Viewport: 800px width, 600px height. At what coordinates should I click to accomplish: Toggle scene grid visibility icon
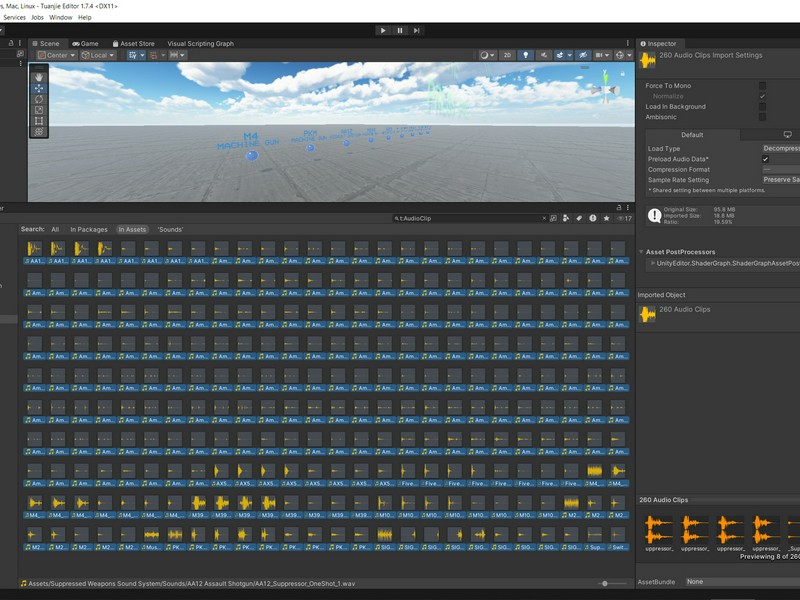click(133, 55)
